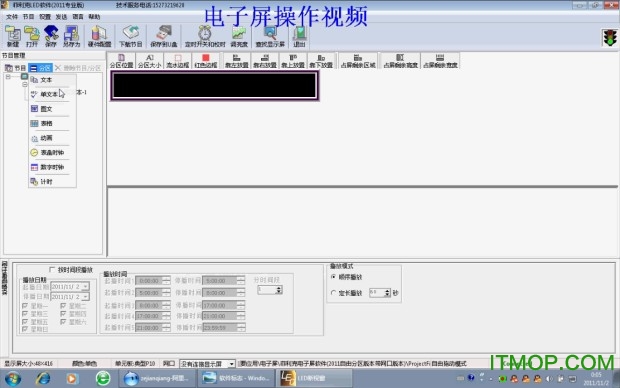Open the 文件 menu
Screen dimensions: 620x388
12,17
